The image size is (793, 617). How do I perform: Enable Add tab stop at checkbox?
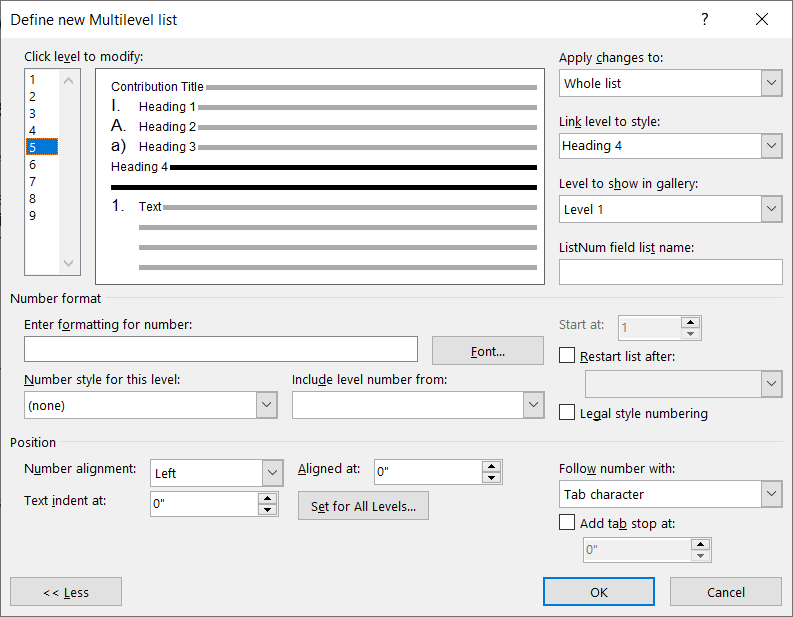click(567, 522)
